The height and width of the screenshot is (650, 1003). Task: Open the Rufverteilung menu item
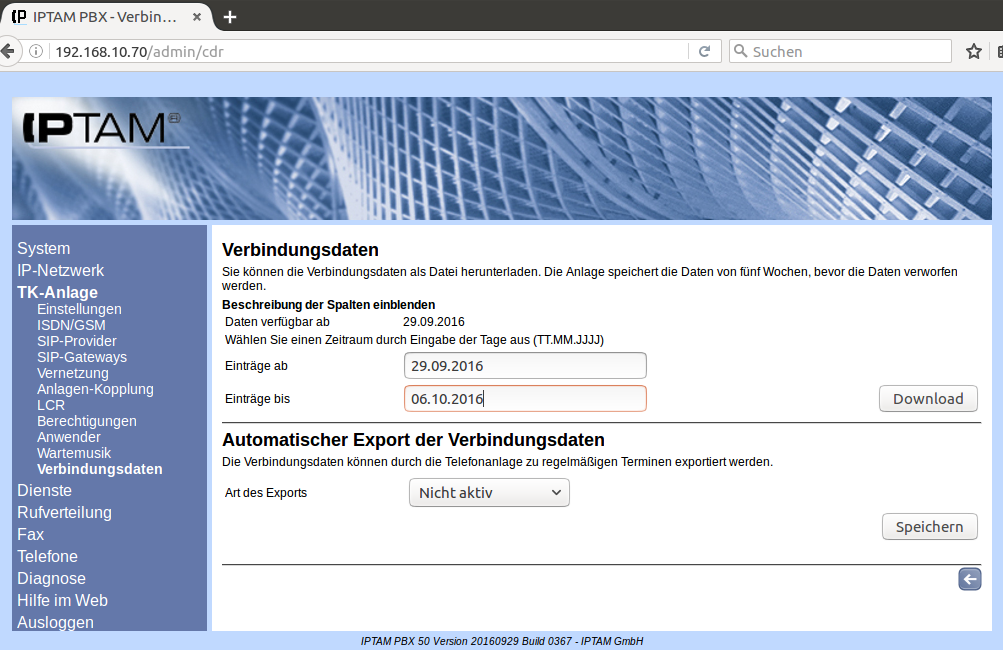[x=64, y=512]
